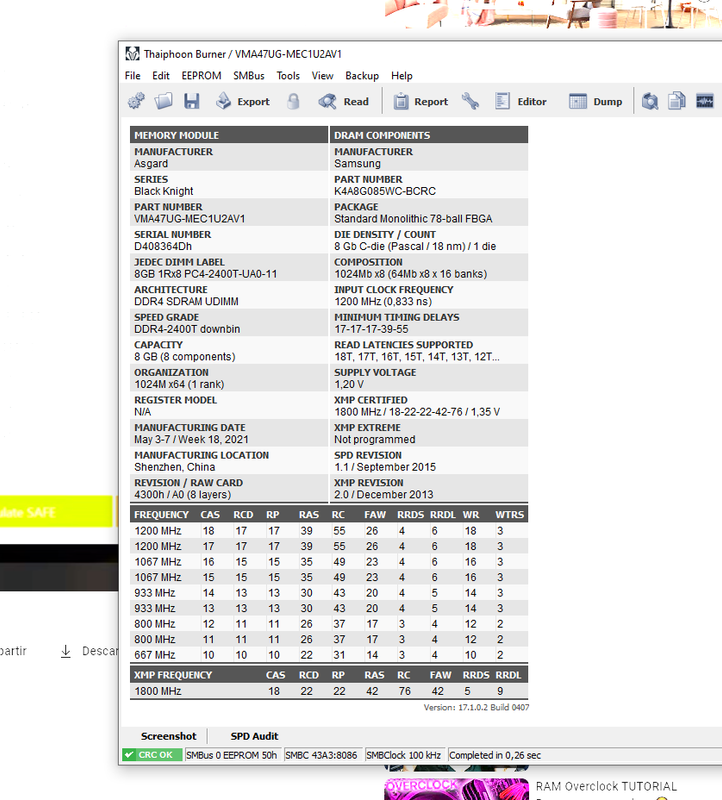Click the Export toolbar button
The height and width of the screenshot is (800, 722).
tap(243, 102)
